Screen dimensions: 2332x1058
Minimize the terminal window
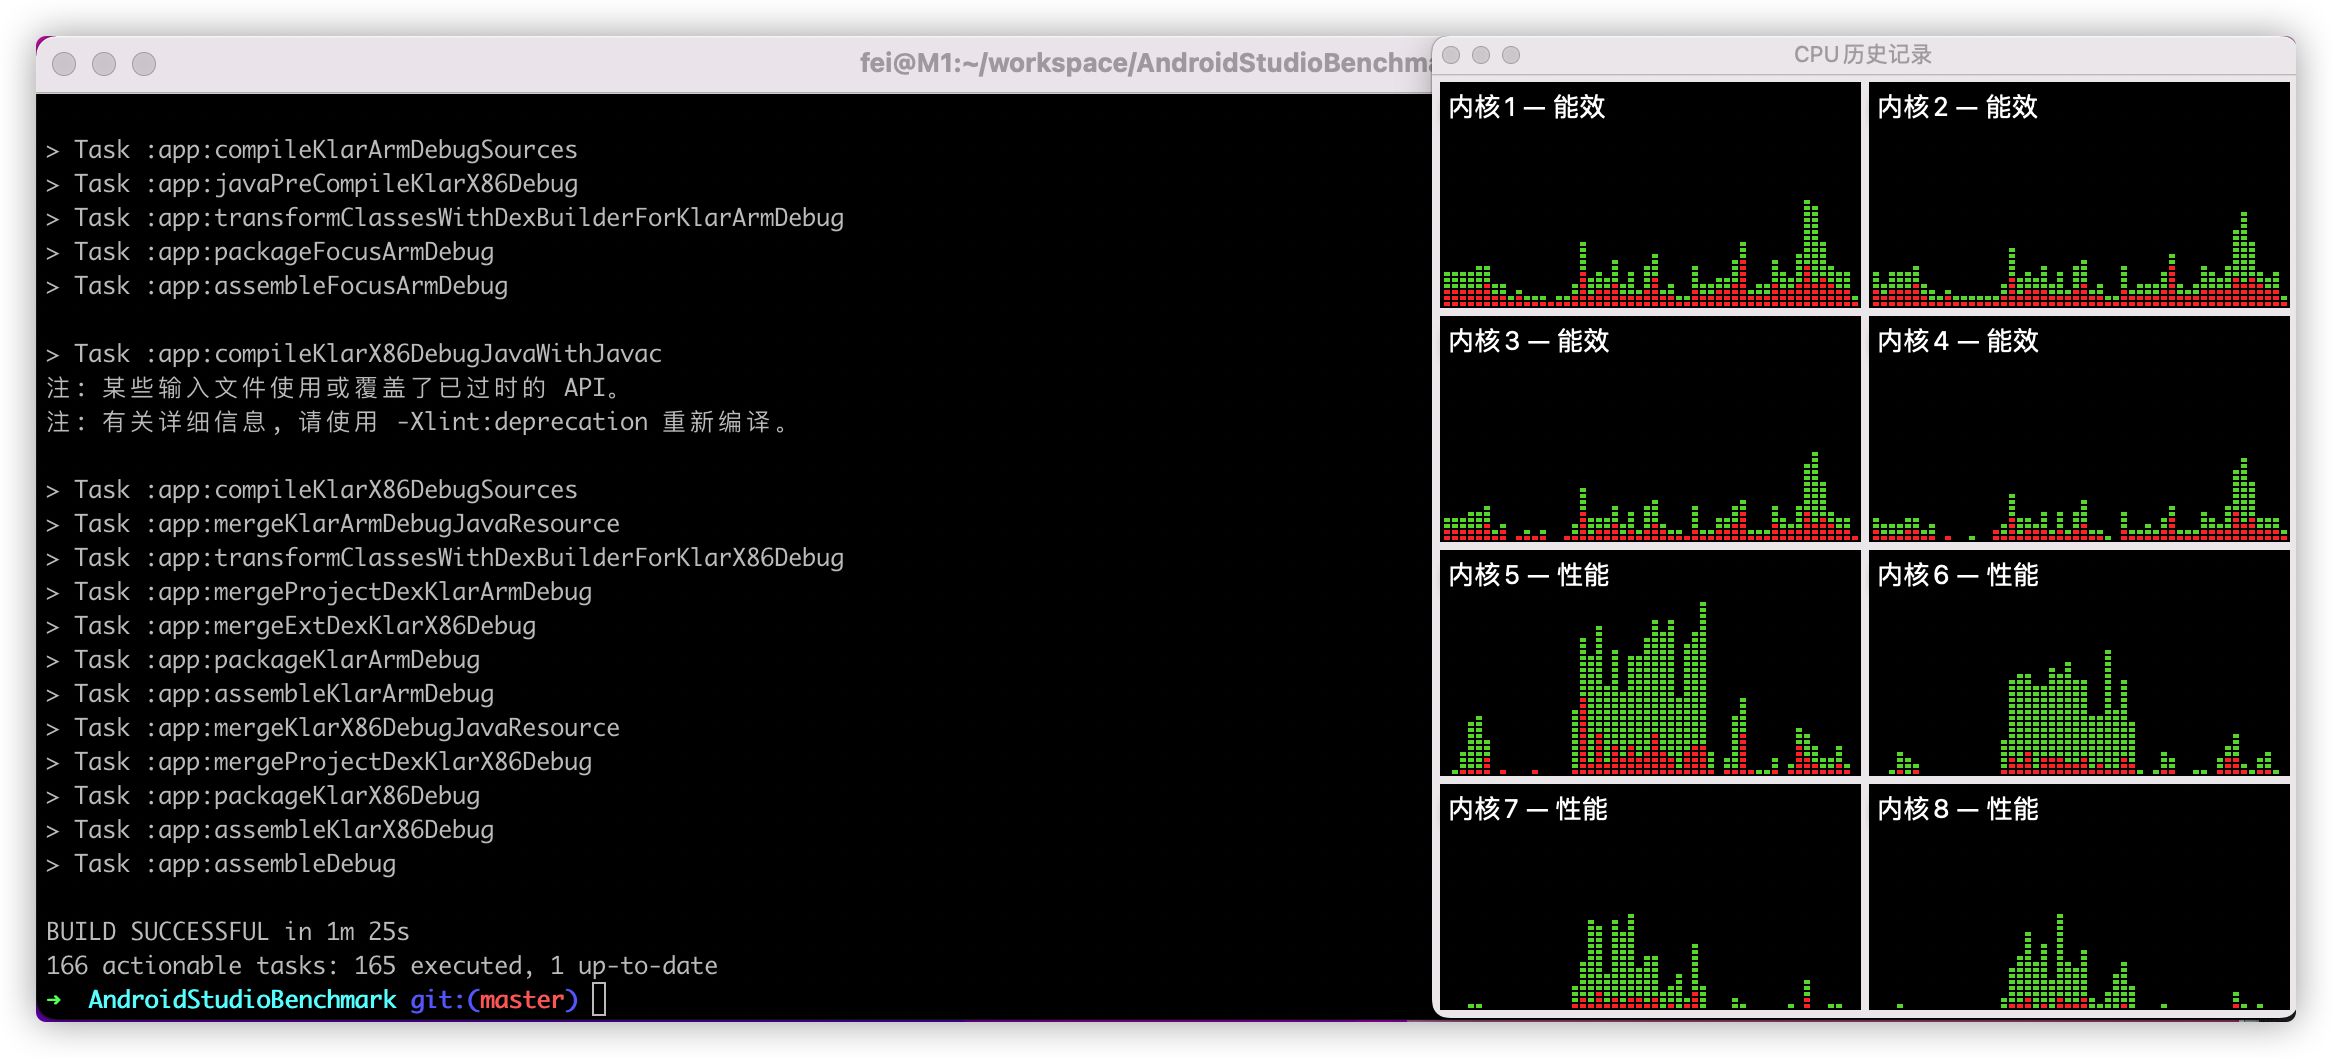(x=104, y=64)
